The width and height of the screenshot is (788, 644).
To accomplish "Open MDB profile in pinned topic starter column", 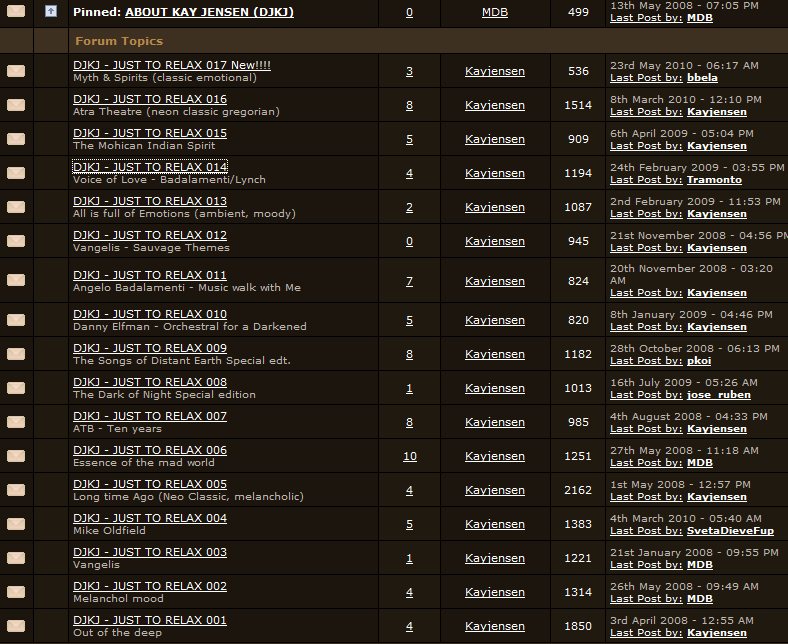I will point(495,12).
